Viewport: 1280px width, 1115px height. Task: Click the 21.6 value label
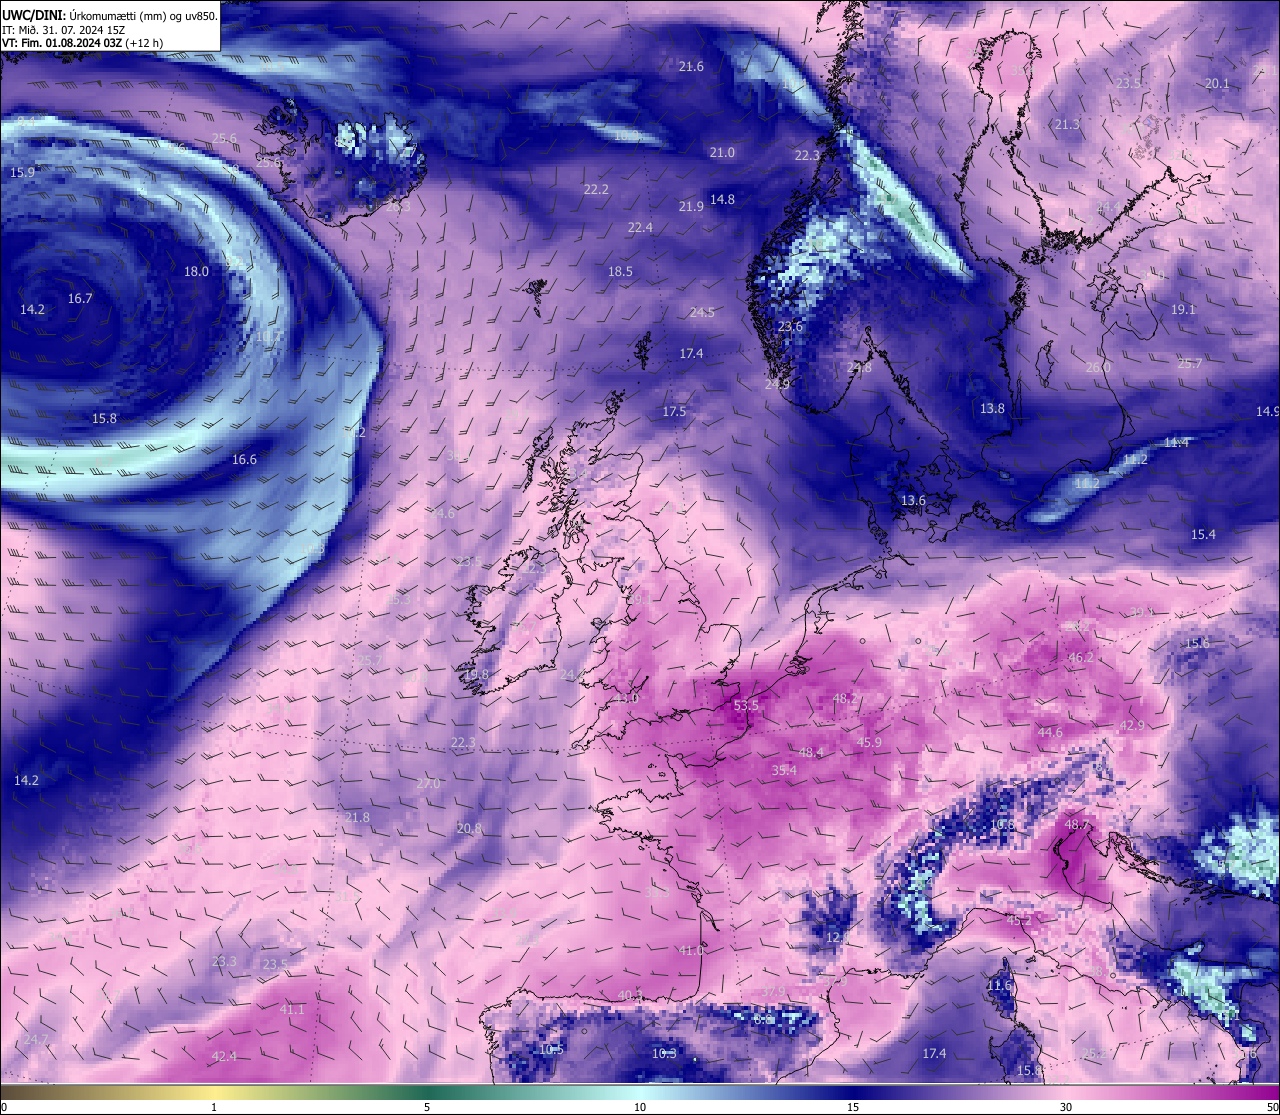(x=691, y=67)
